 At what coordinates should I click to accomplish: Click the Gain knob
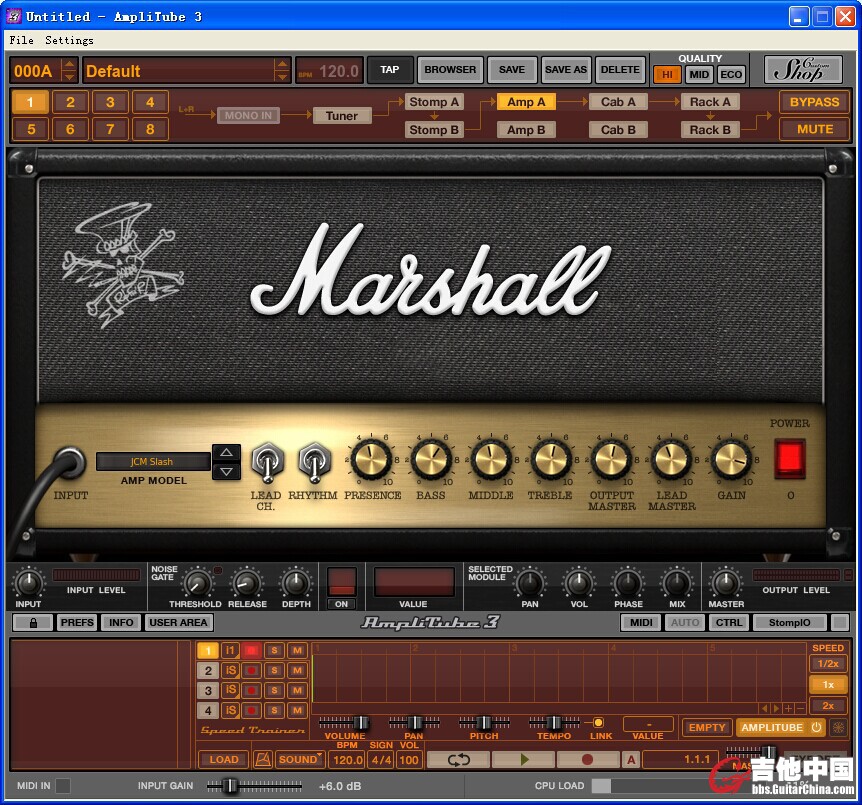click(731, 459)
